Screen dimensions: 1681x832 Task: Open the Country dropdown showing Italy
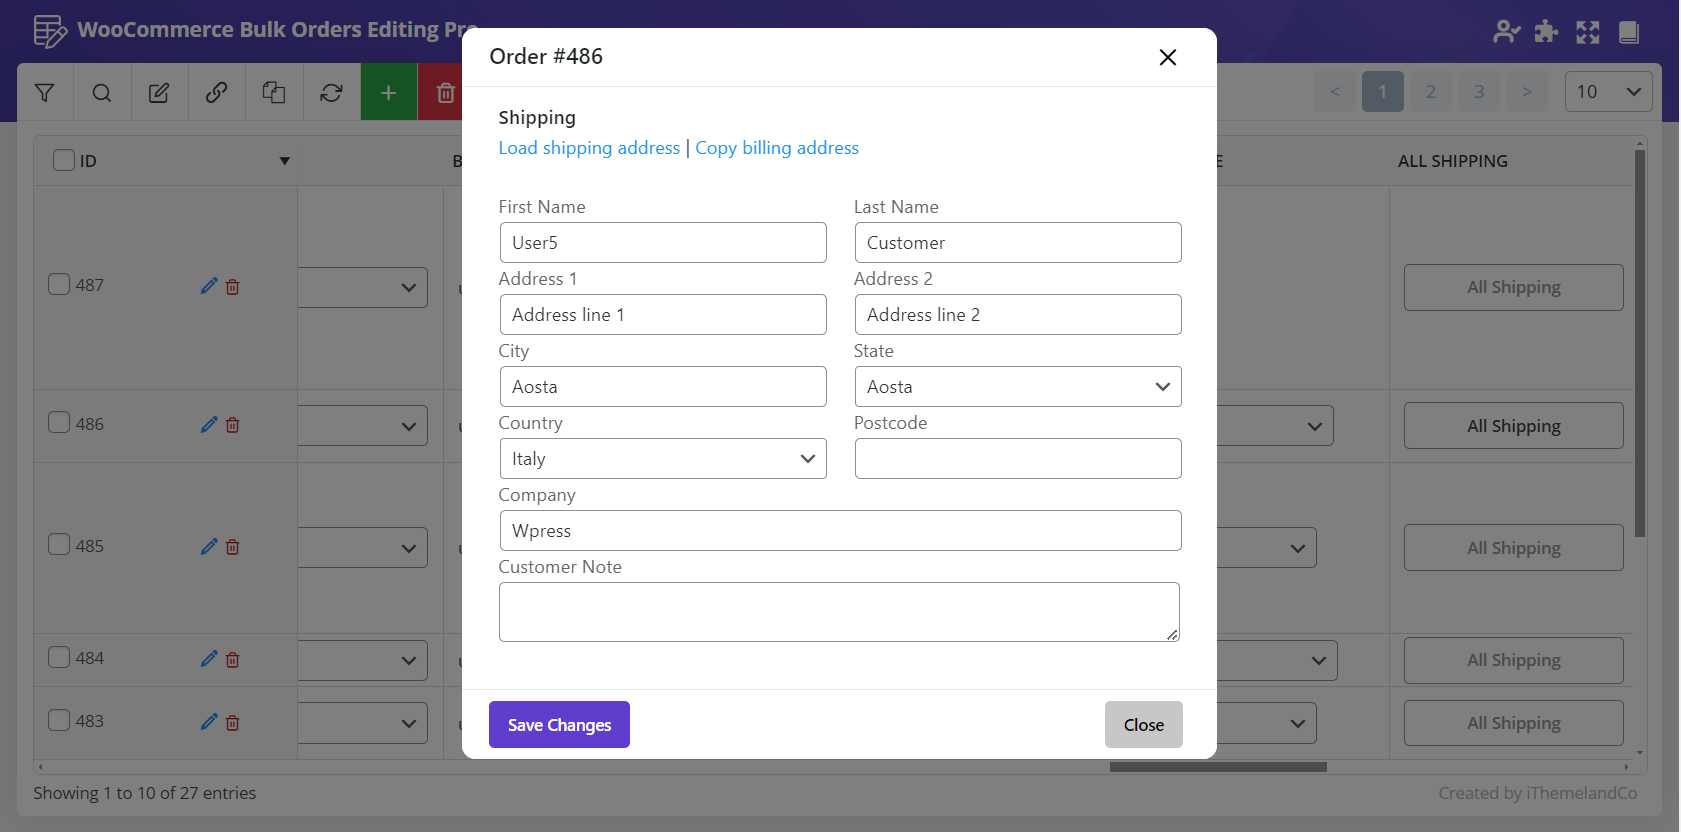point(662,459)
